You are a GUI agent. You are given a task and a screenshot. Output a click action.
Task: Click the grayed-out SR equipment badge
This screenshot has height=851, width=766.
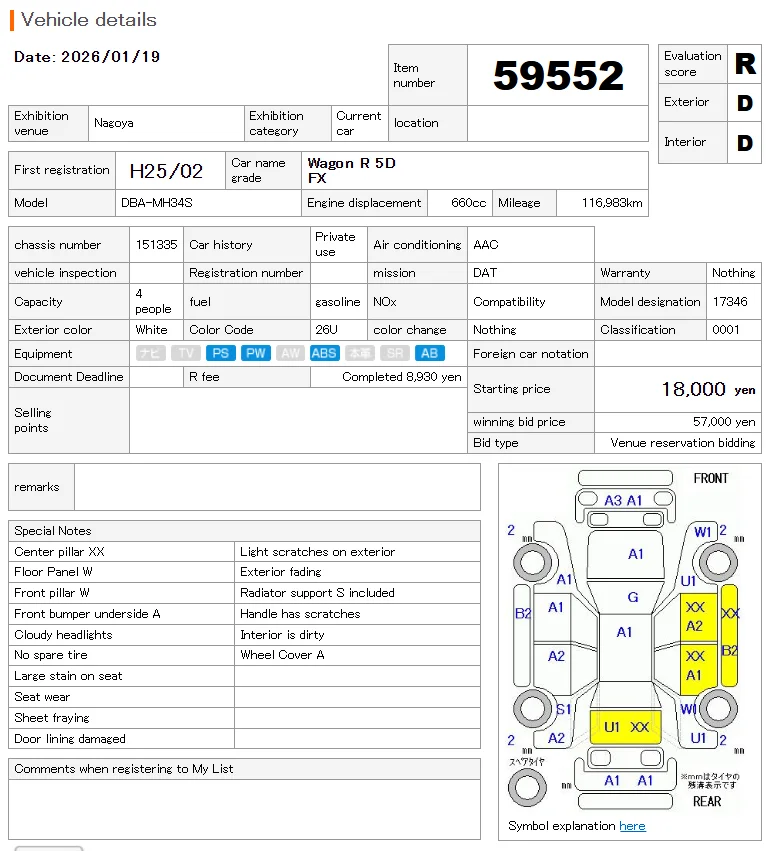coord(395,353)
